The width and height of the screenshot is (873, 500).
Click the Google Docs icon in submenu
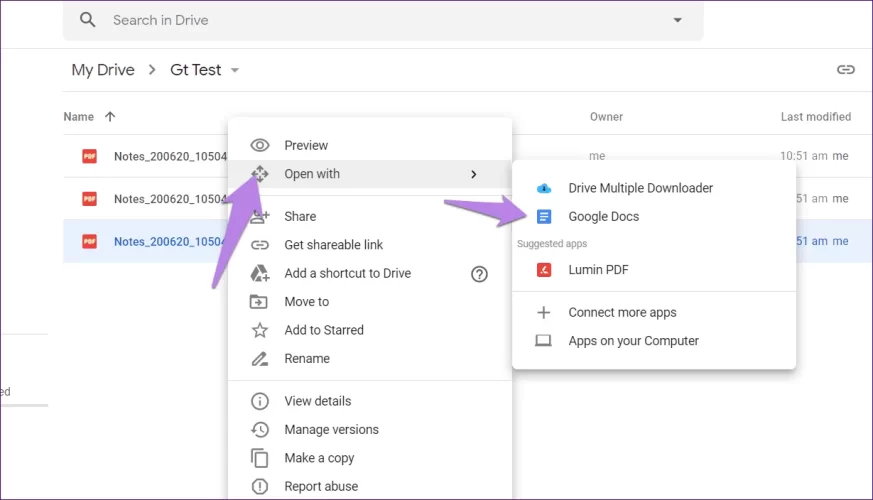point(544,217)
